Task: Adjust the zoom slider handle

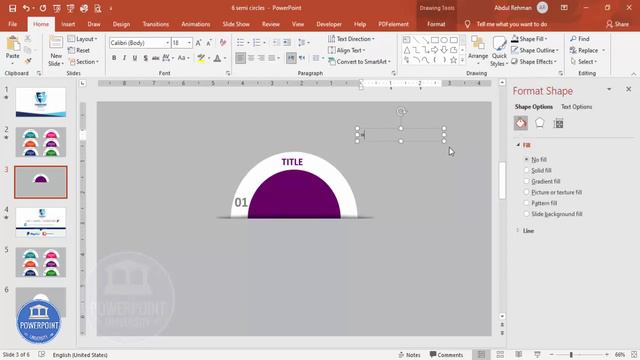Action: 571,355
